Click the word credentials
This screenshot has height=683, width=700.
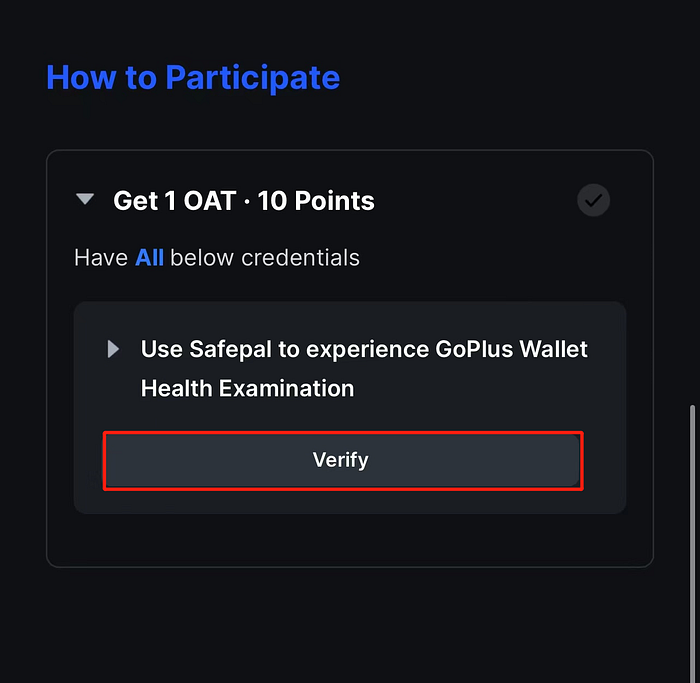pos(300,258)
